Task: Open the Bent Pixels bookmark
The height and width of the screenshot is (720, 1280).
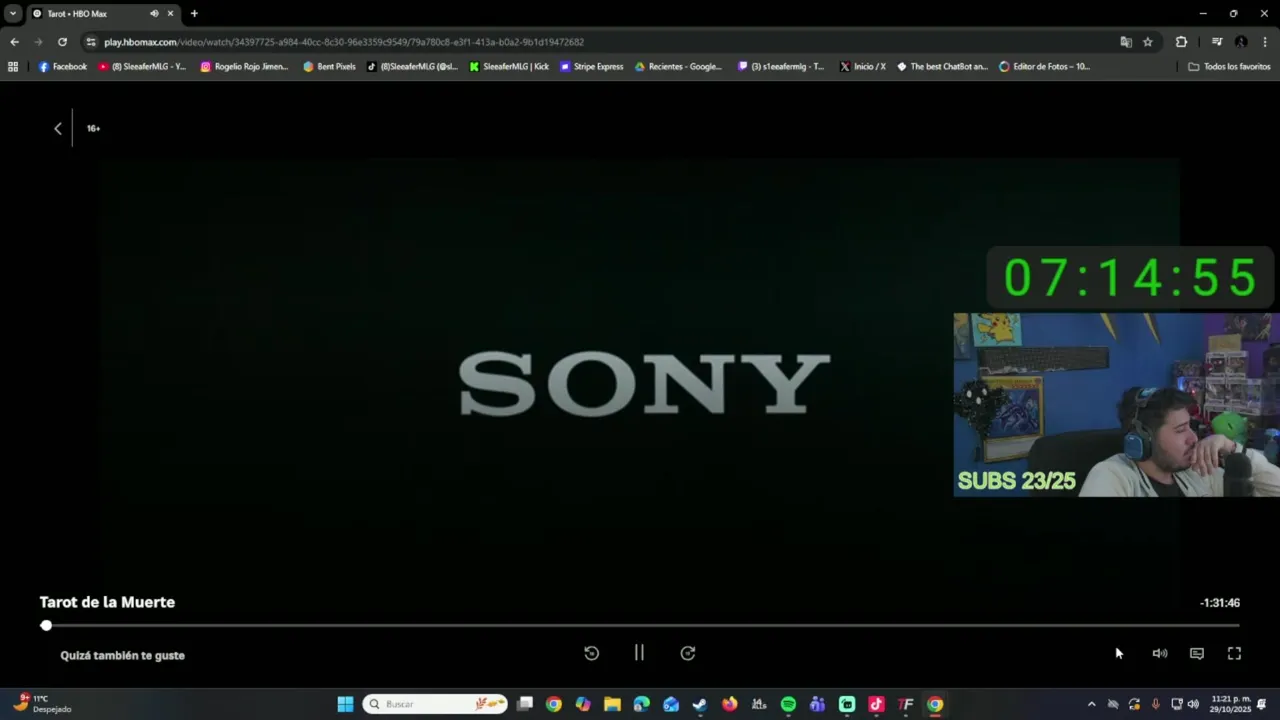Action: point(329,67)
